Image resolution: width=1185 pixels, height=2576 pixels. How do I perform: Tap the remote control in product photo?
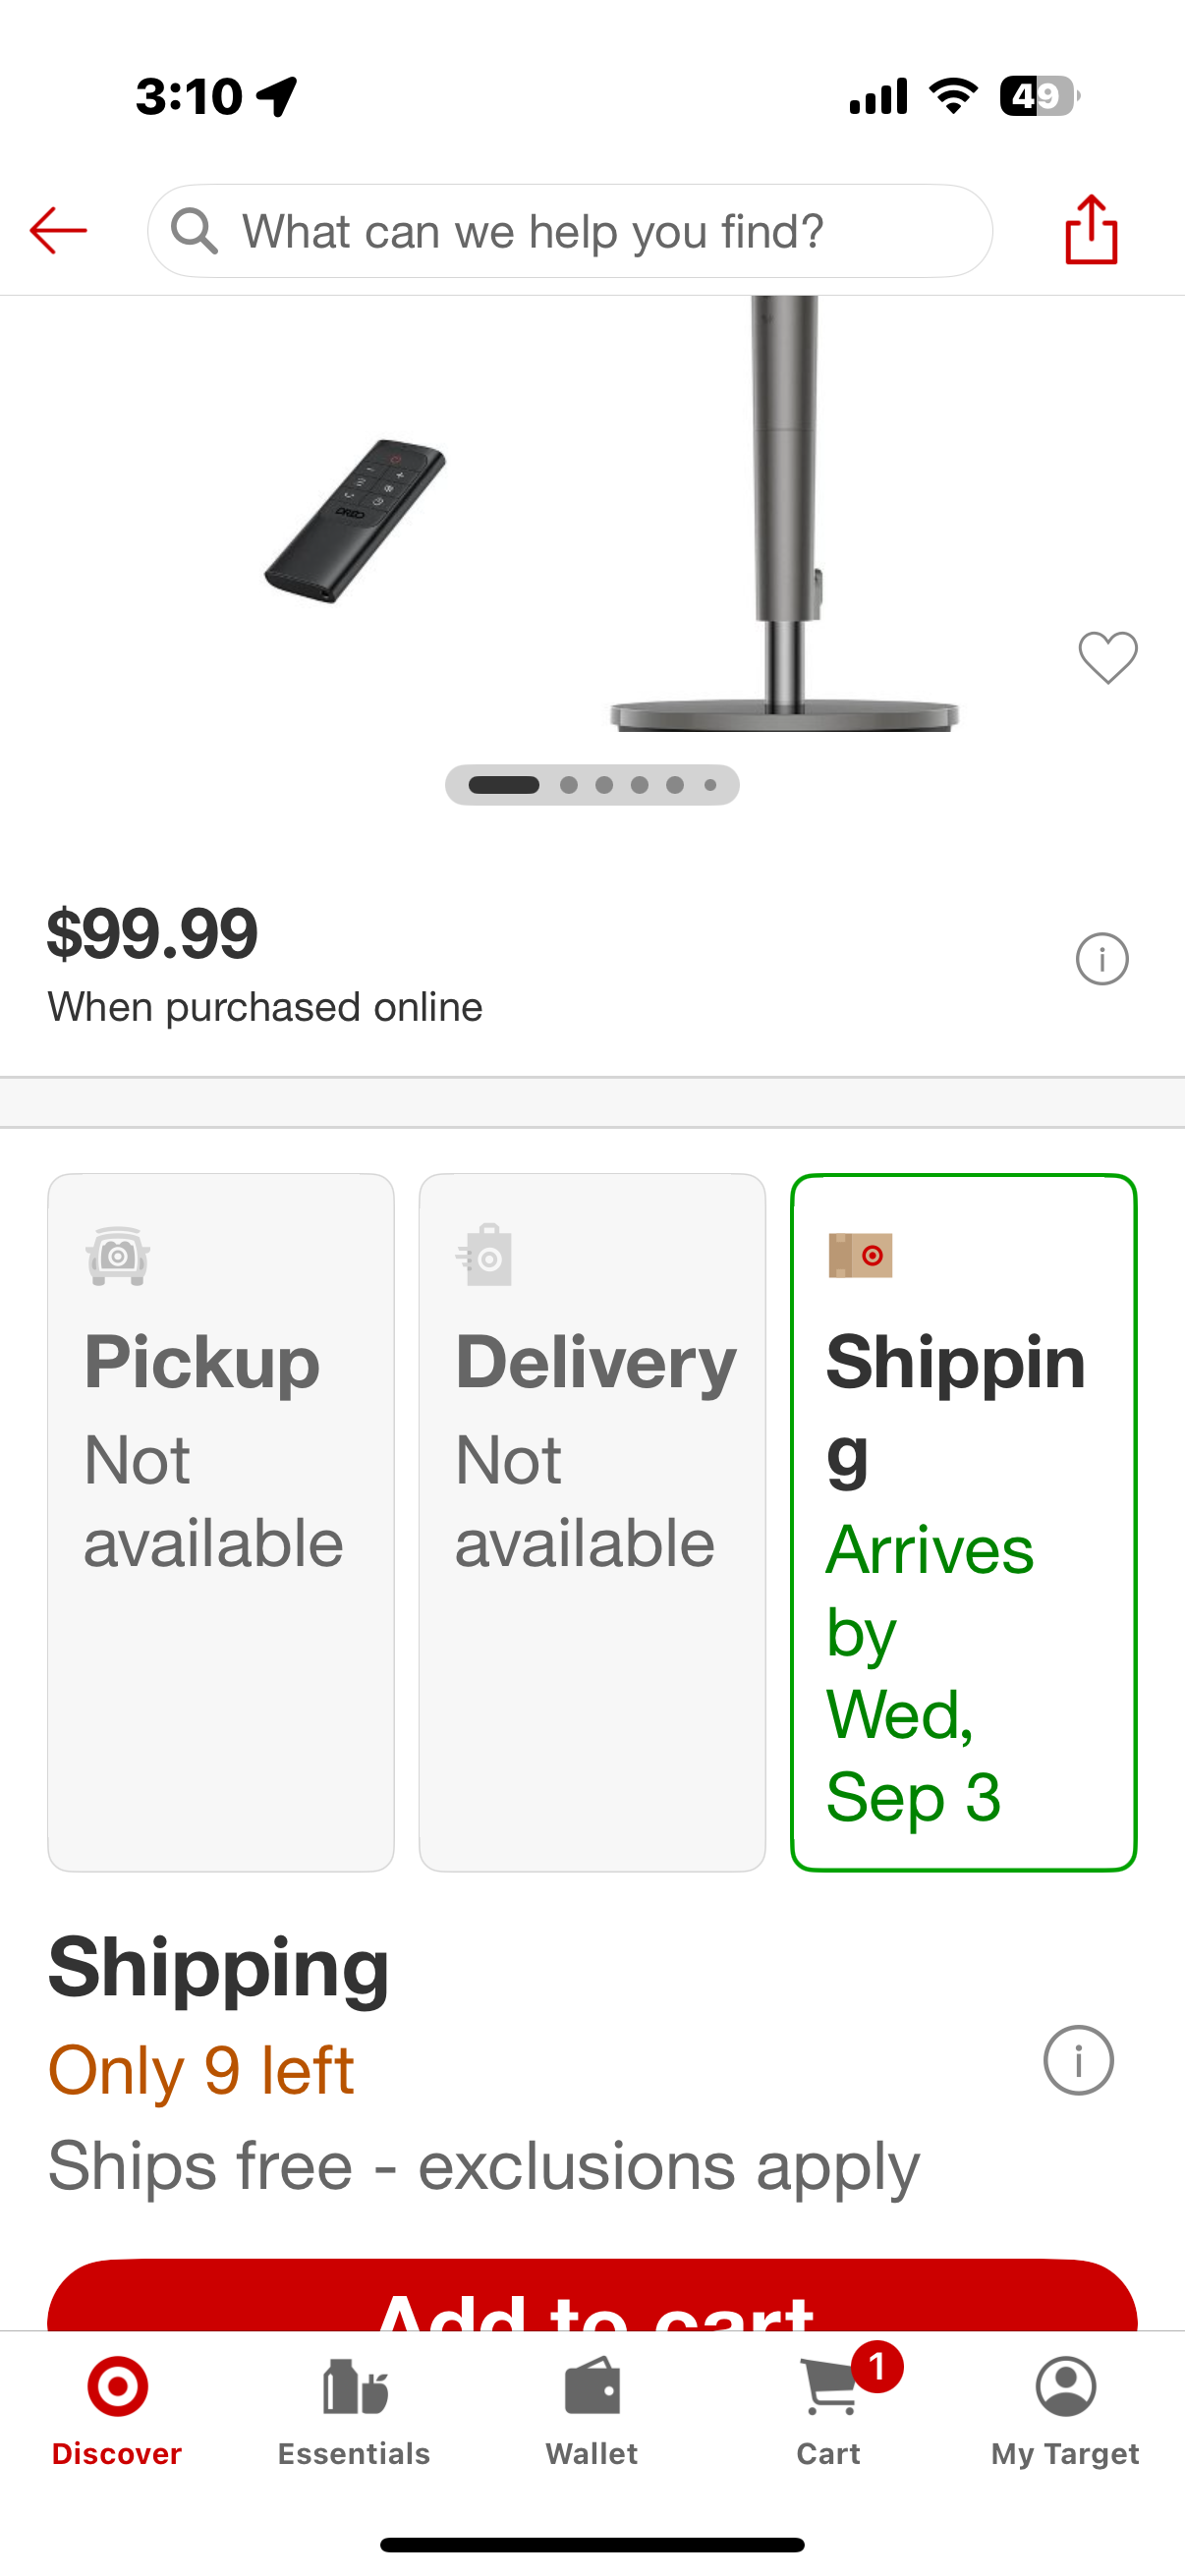(355, 520)
